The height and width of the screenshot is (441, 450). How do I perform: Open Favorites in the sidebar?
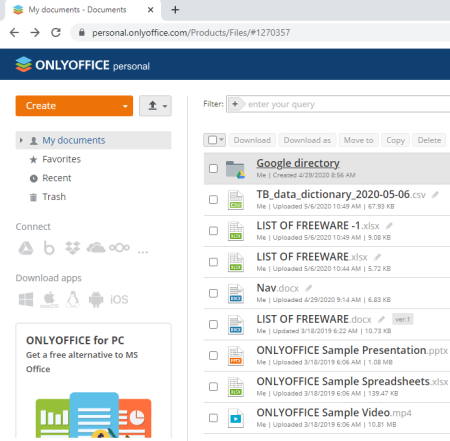pos(61,159)
